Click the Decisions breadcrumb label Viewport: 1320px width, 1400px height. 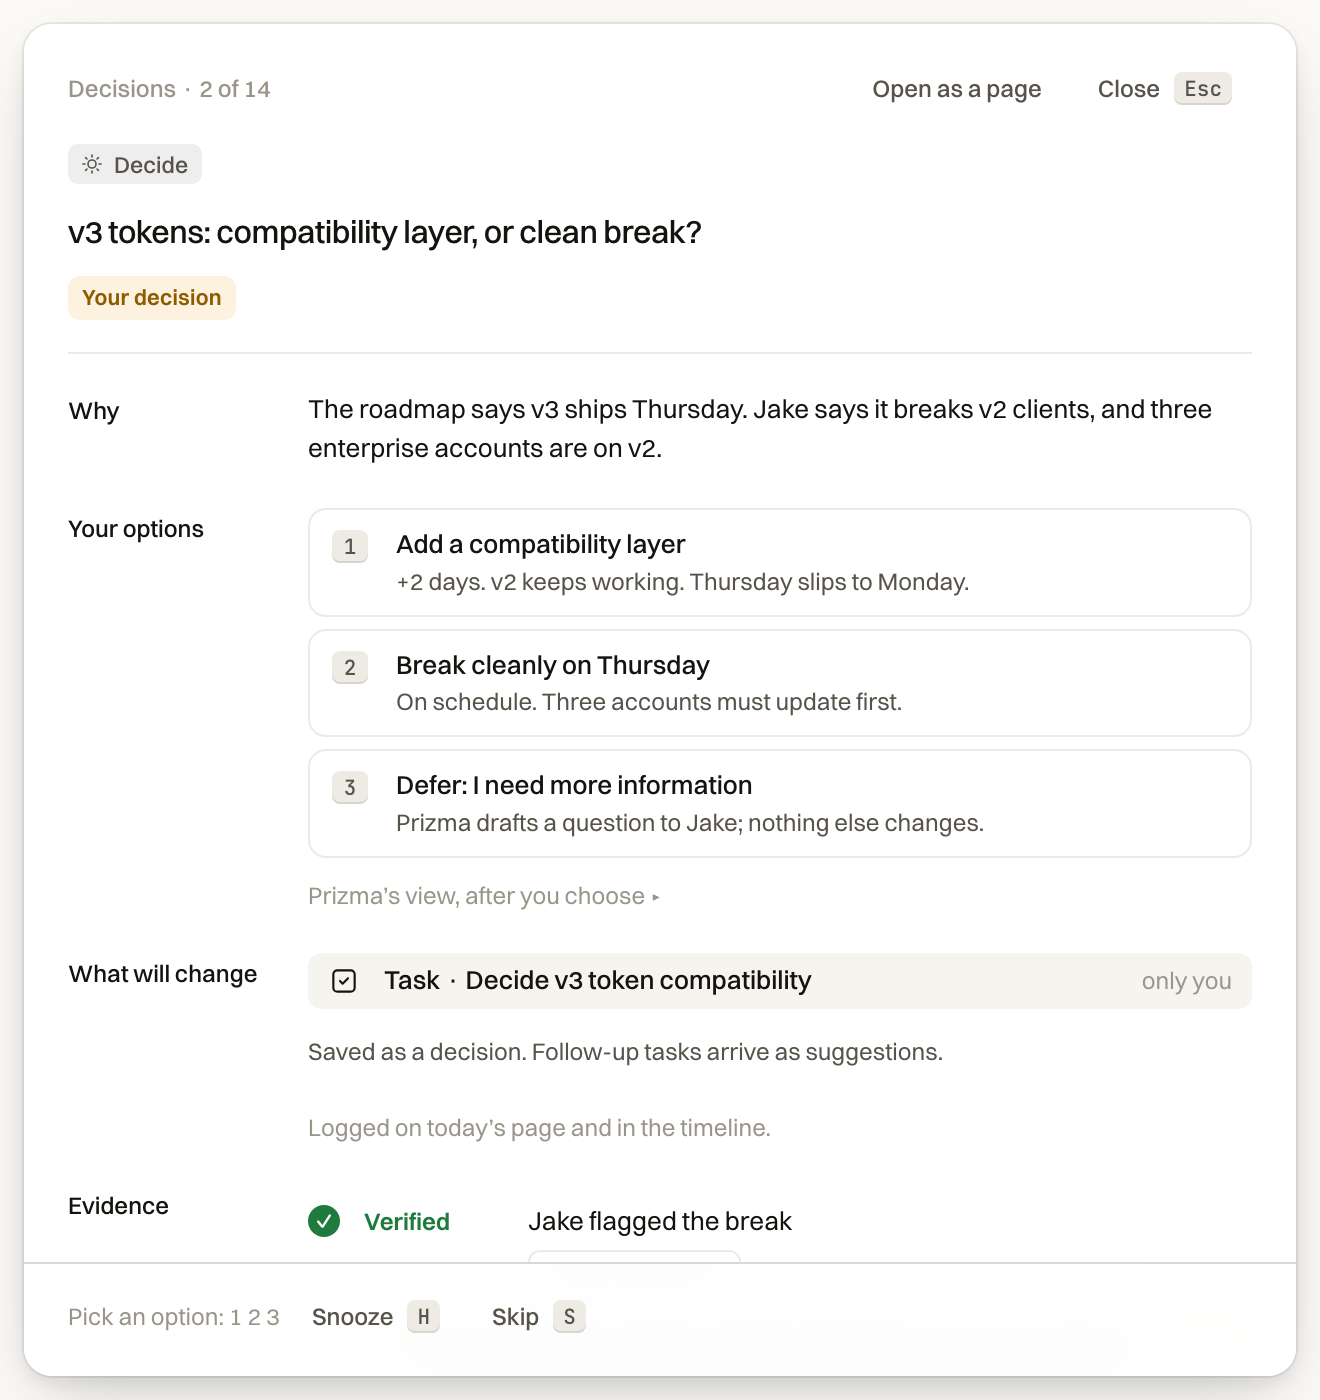(122, 89)
